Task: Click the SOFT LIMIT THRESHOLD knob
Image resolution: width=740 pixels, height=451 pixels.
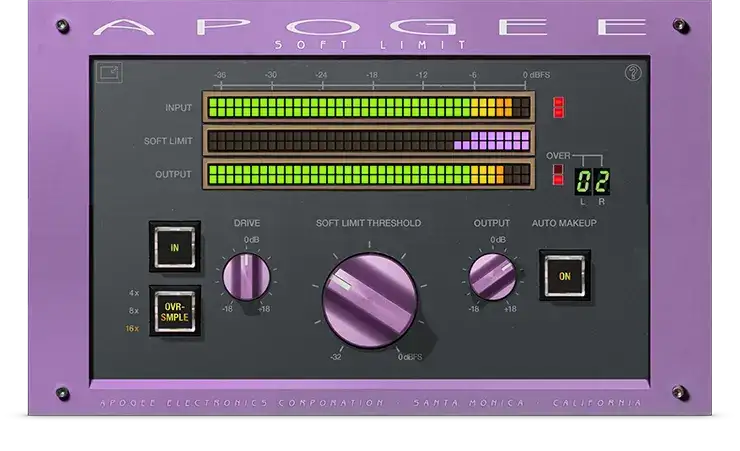Action: point(370,301)
